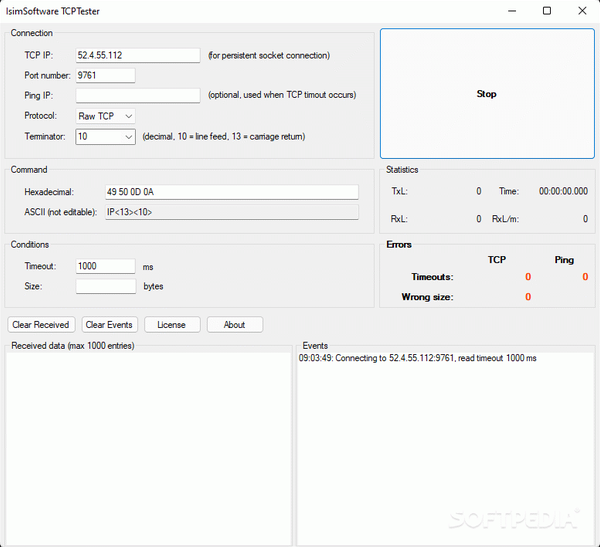Close the TCPTester window
This screenshot has width=600, height=547.
(582, 11)
